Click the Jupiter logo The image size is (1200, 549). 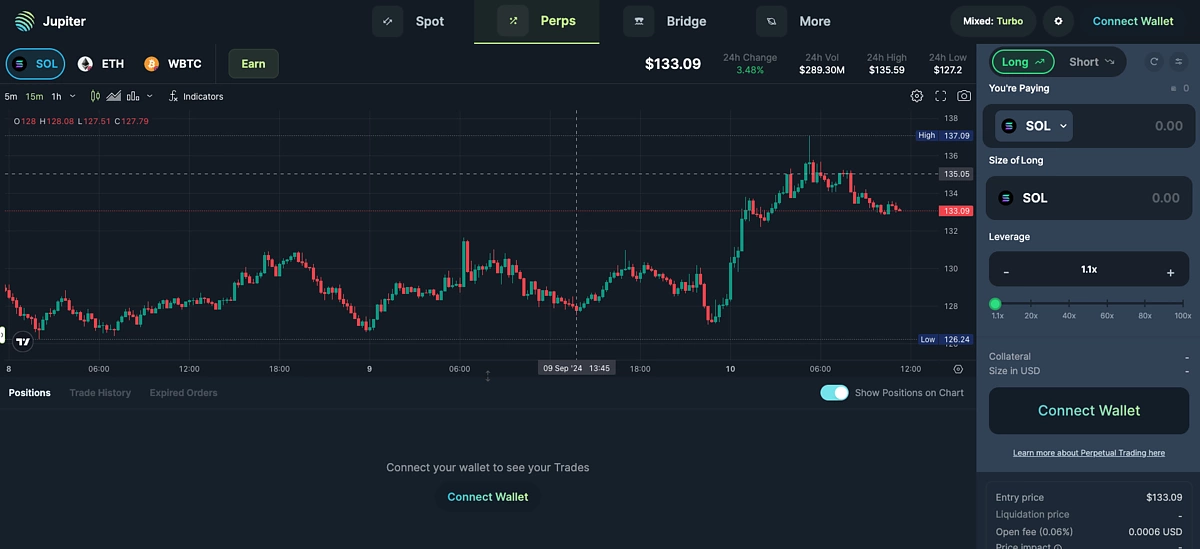[50, 20]
